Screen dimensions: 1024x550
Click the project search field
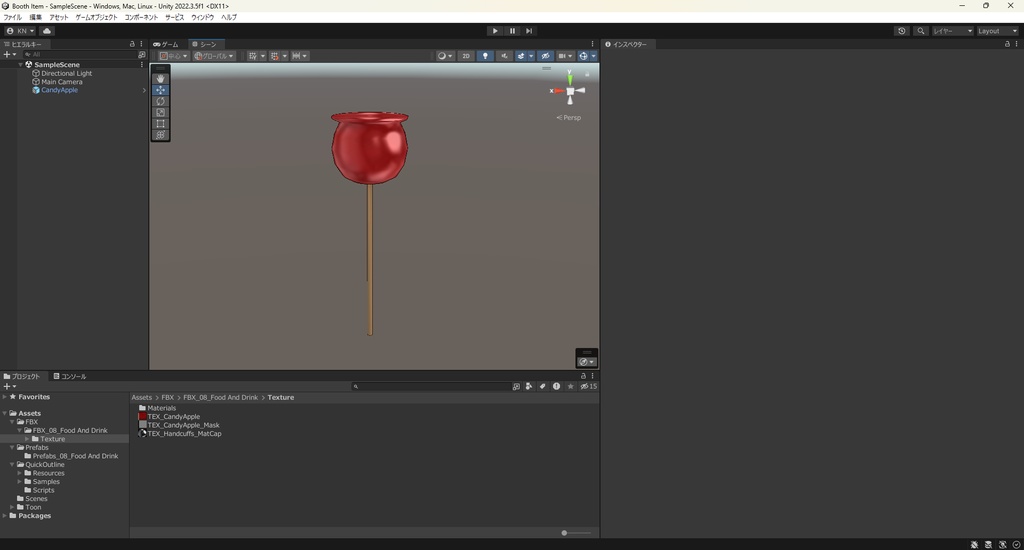(430, 386)
